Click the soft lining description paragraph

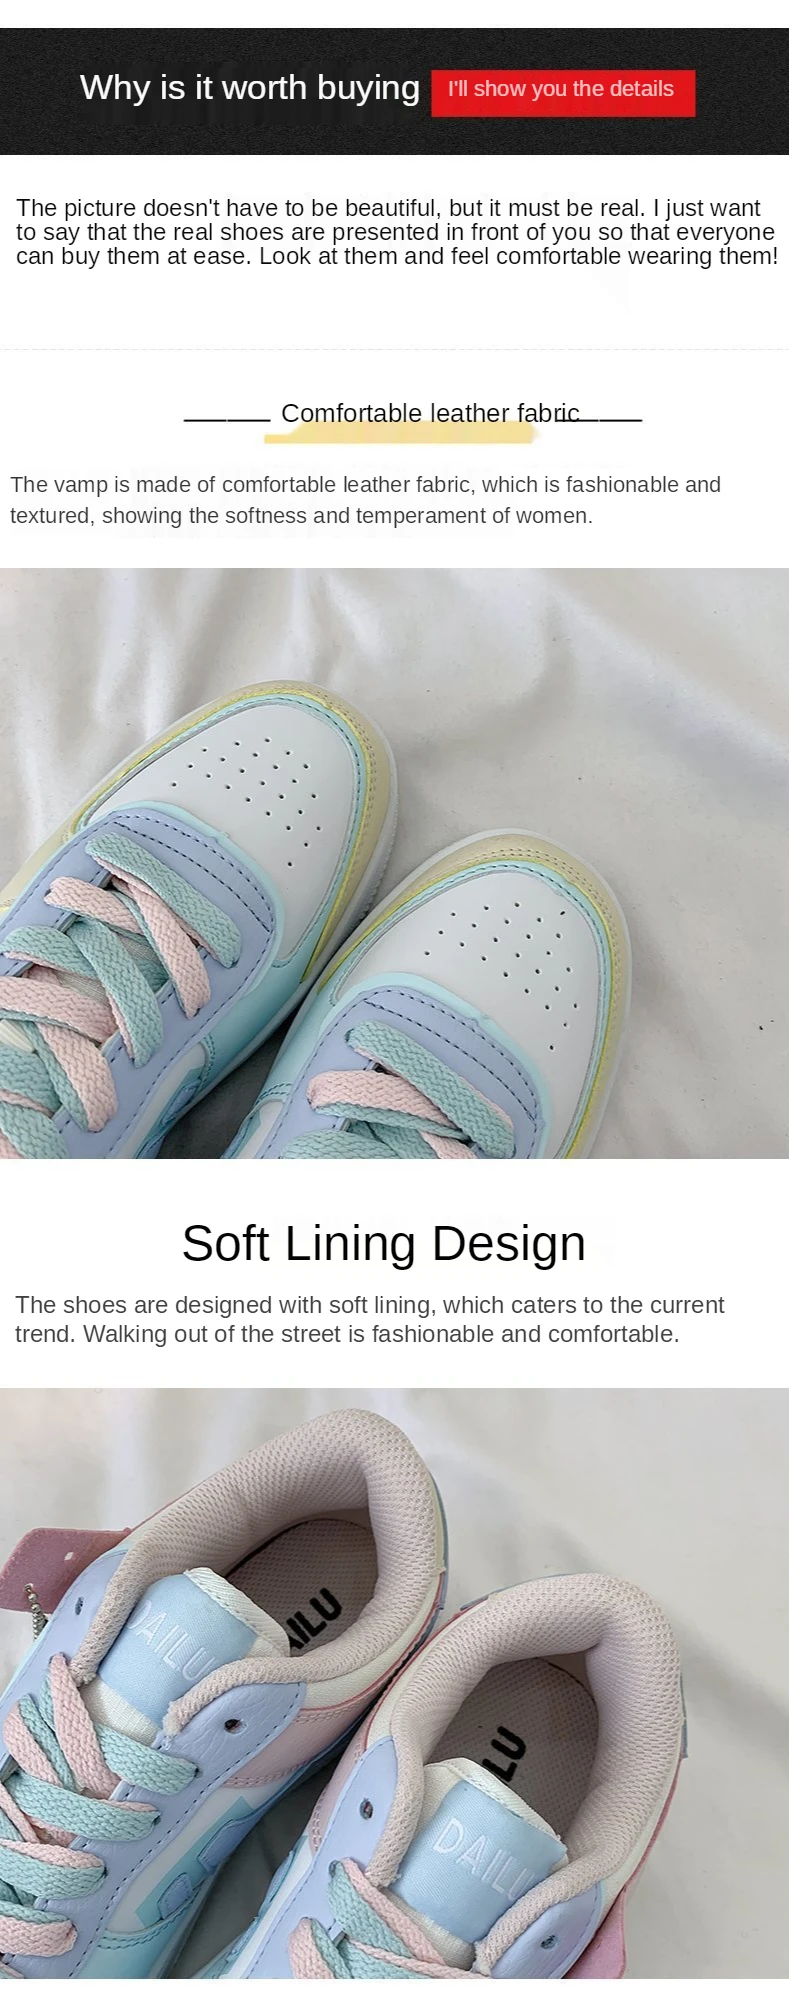[x=370, y=1319]
